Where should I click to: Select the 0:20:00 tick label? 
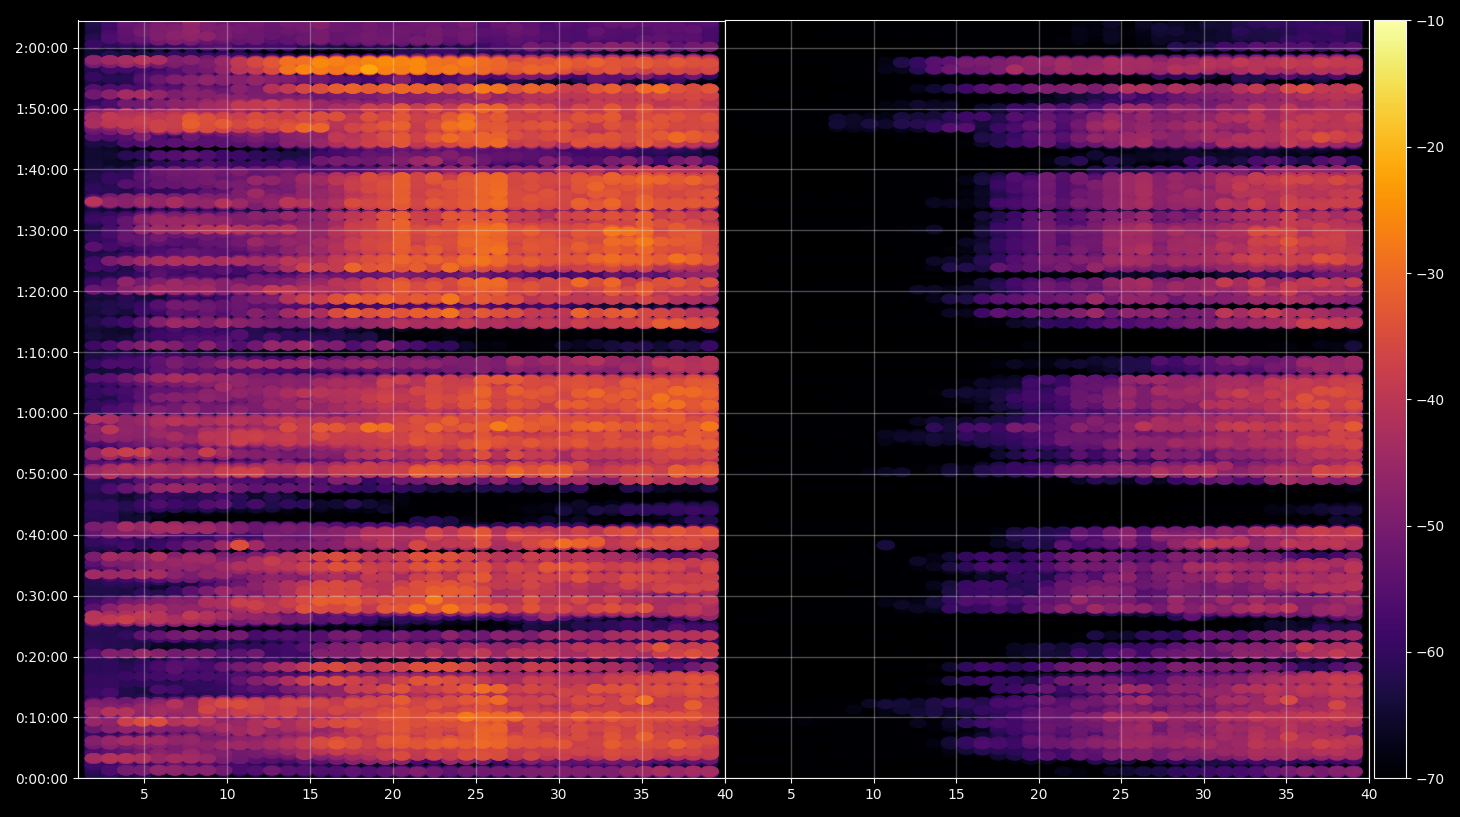pos(41,657)
